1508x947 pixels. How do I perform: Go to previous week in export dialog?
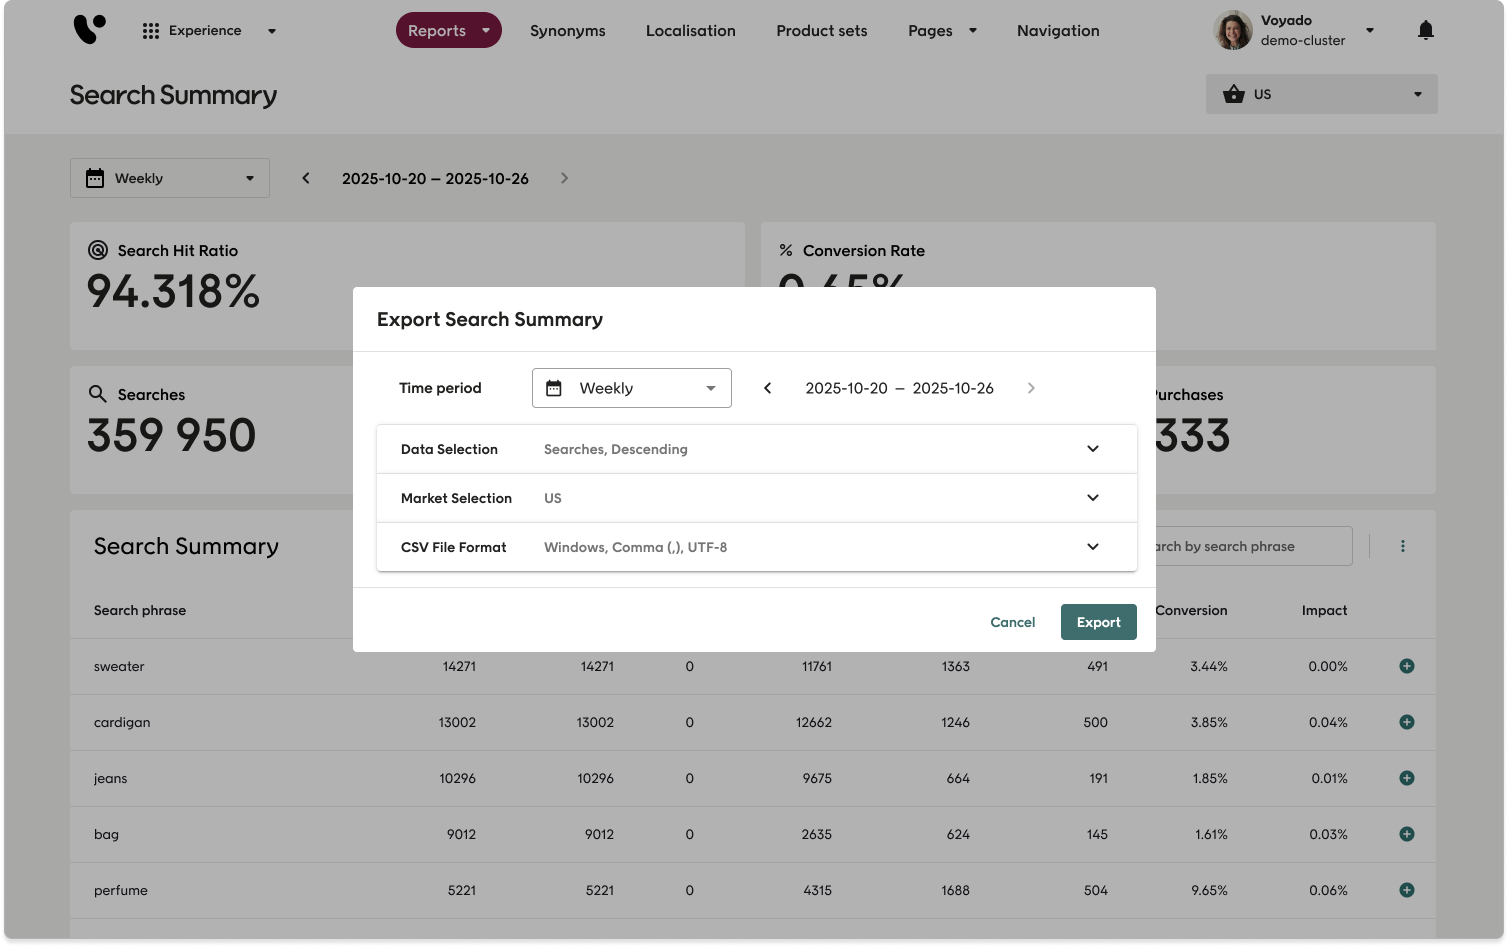click(x=768, y=388)
